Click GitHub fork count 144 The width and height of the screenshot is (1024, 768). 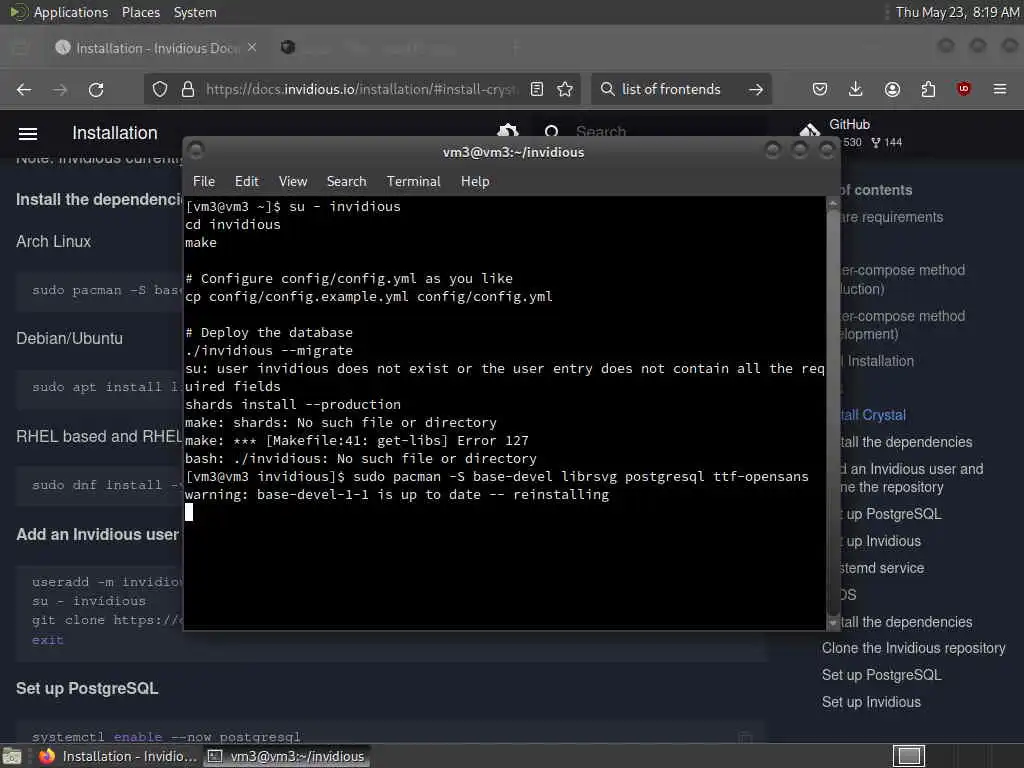click(x=887, y=142)
